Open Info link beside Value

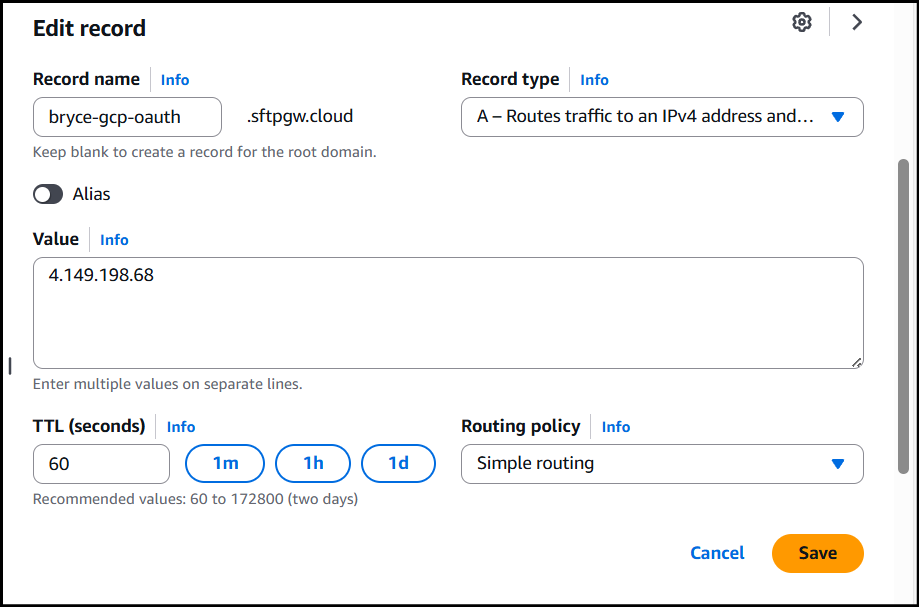click(x=114, y=240)
